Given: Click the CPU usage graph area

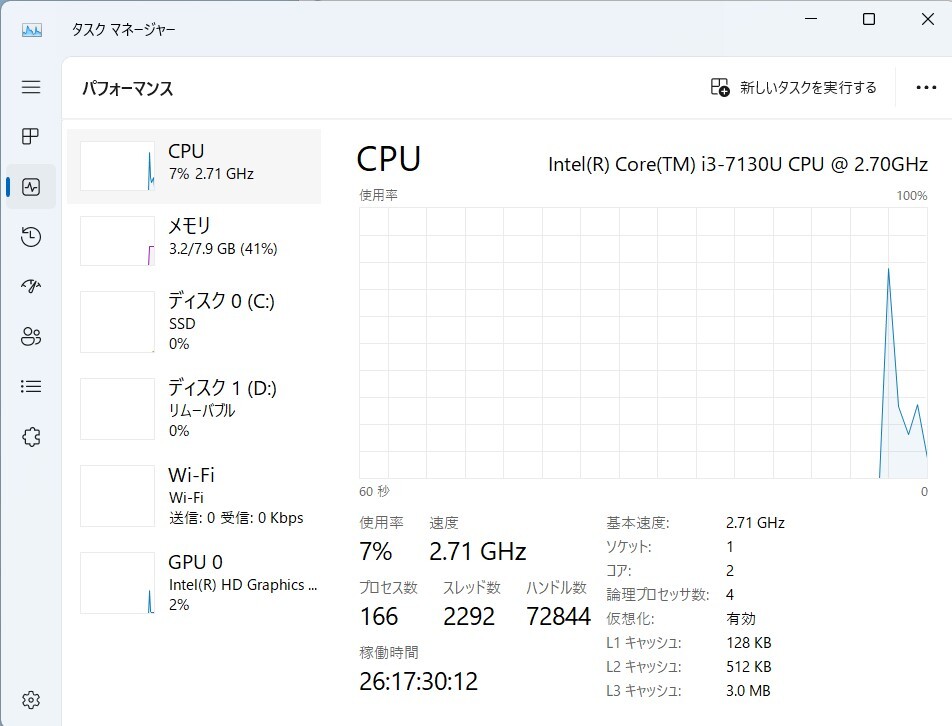Looking at the screenshot, I should point(643,343).
